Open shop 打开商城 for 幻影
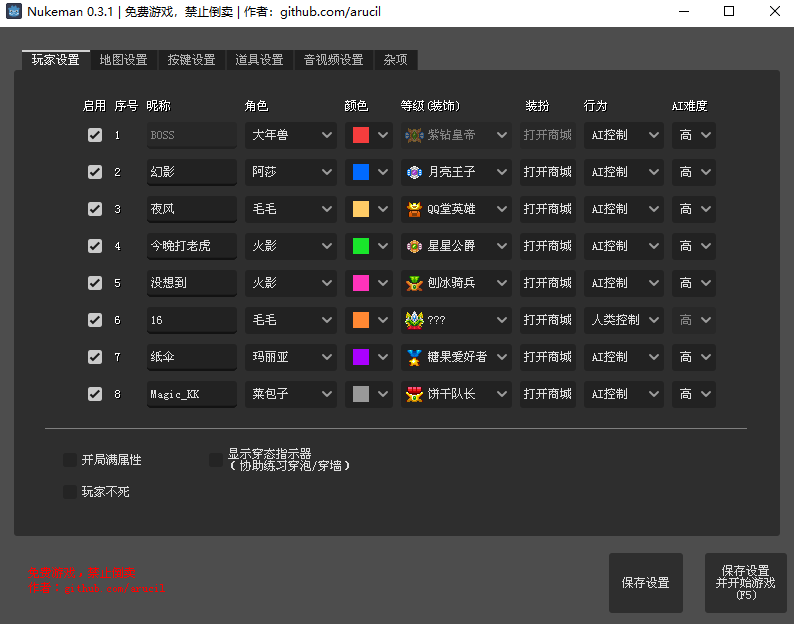 (547, 172)
